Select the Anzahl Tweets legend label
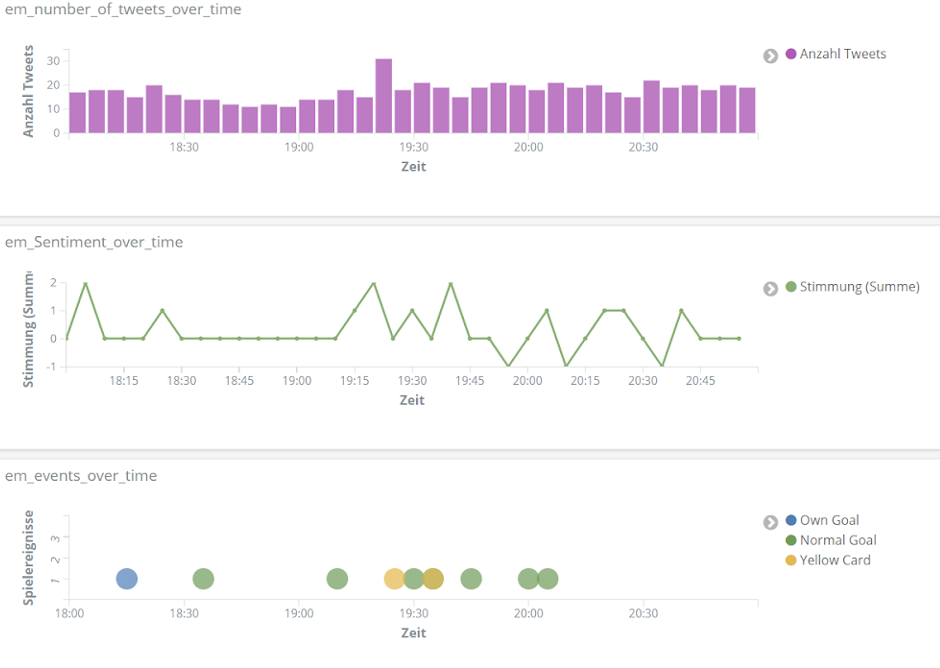The height and width of the screenshot is (668, 940). [843, 54]
